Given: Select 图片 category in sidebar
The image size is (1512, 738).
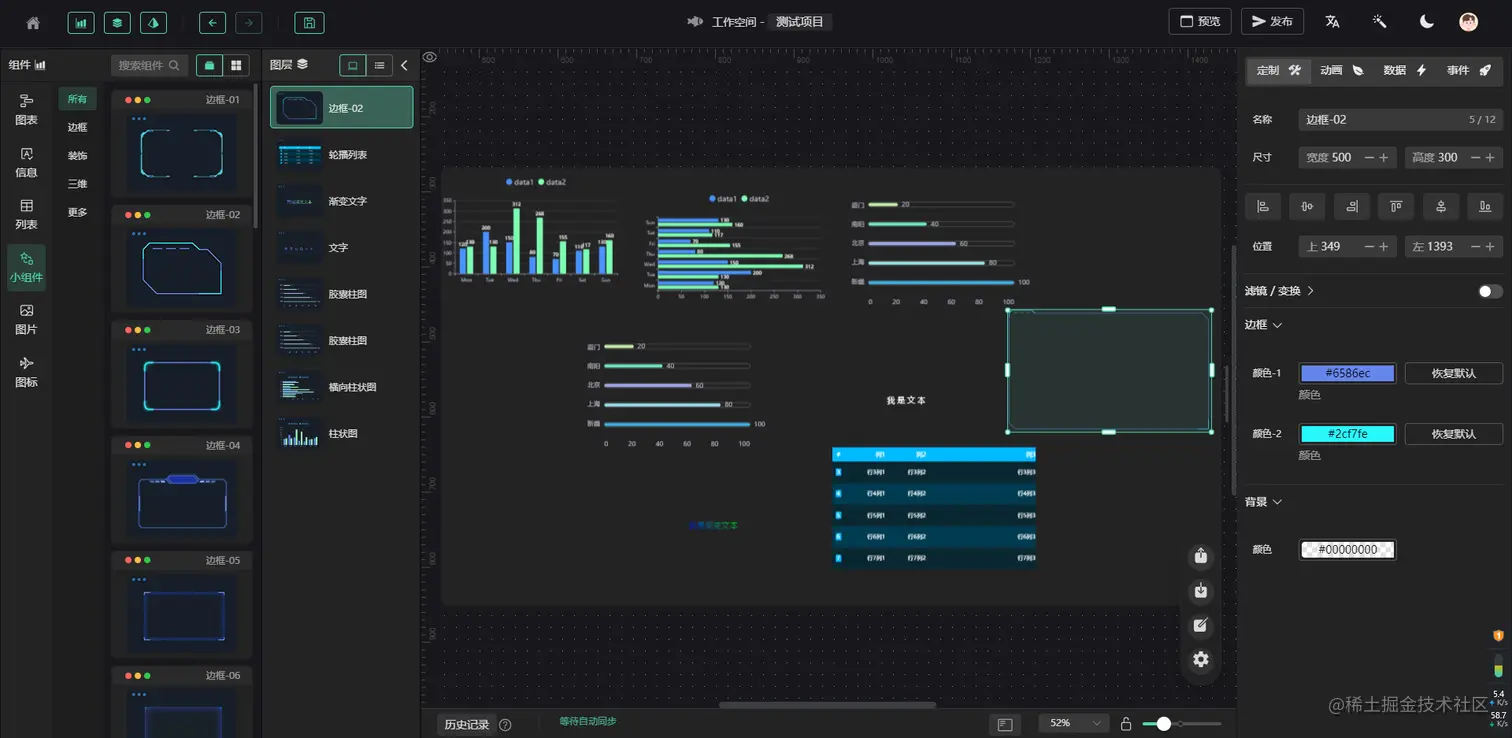Looking at the screenshot, I should pos(27,319).
